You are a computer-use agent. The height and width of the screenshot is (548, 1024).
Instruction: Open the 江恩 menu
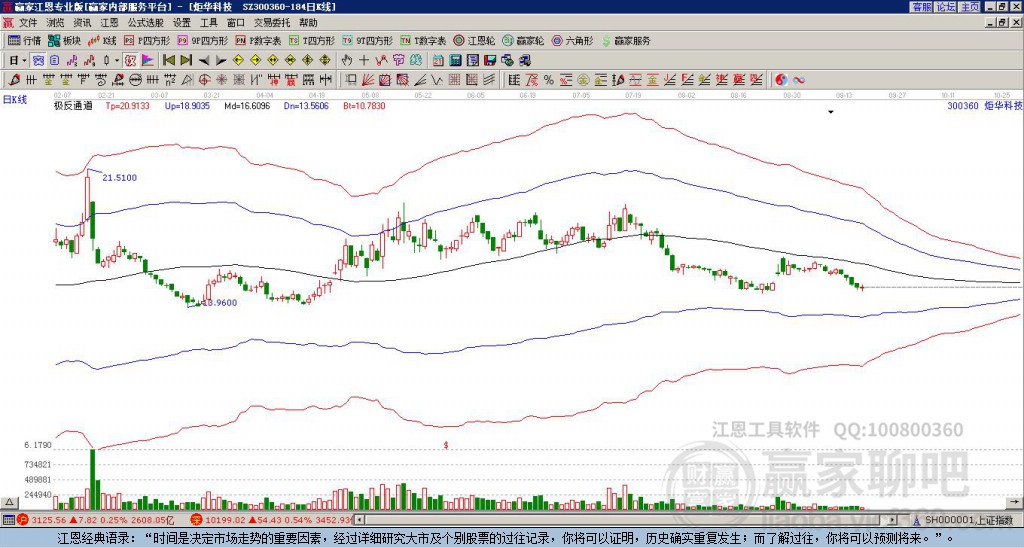109,23
